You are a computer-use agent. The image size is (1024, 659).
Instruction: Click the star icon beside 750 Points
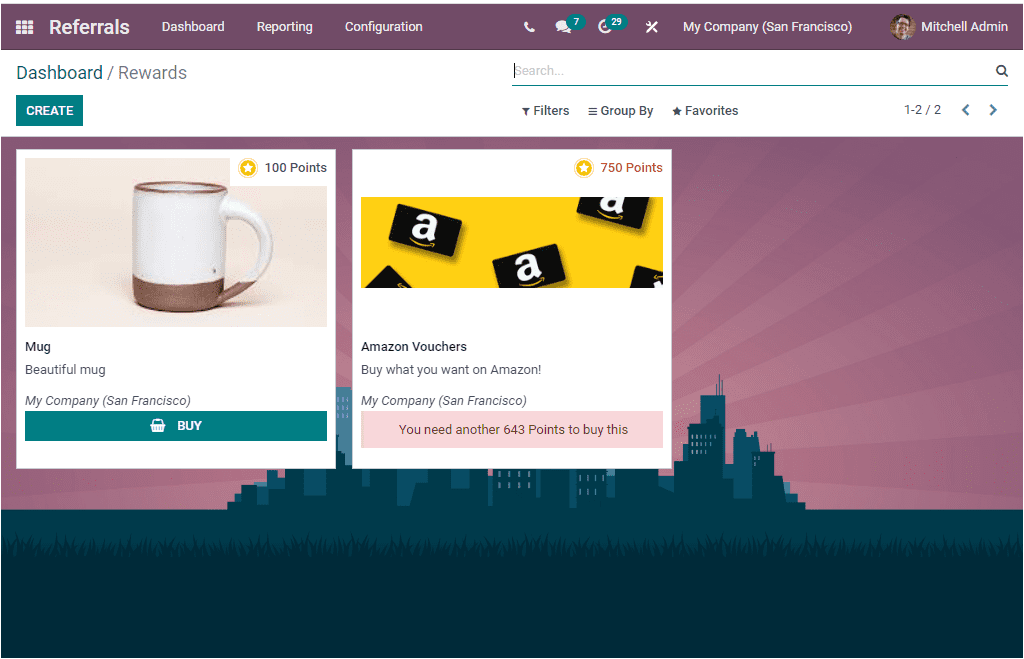click(x=584, y=168)
